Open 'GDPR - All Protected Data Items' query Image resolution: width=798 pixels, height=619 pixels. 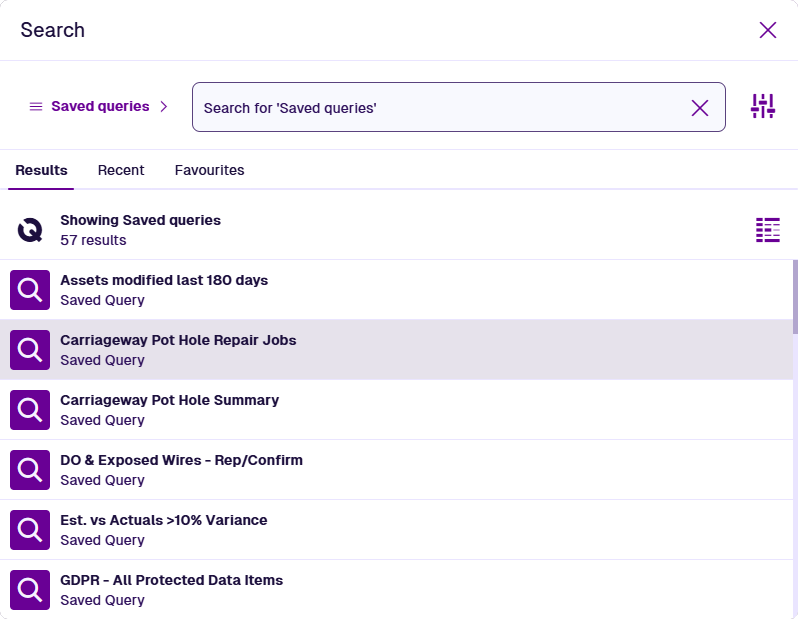[x=171, y=580]
